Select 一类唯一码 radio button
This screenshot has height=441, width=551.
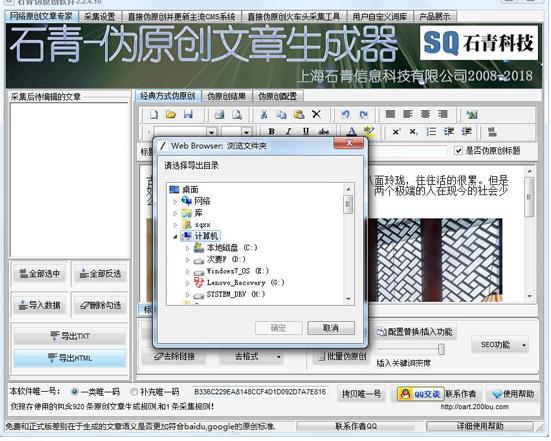point(74,391)
